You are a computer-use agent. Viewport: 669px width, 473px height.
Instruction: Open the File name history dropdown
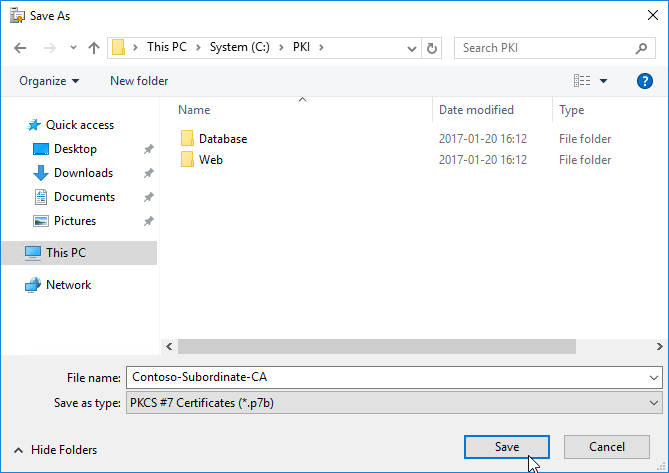click(x=654, y=377)
